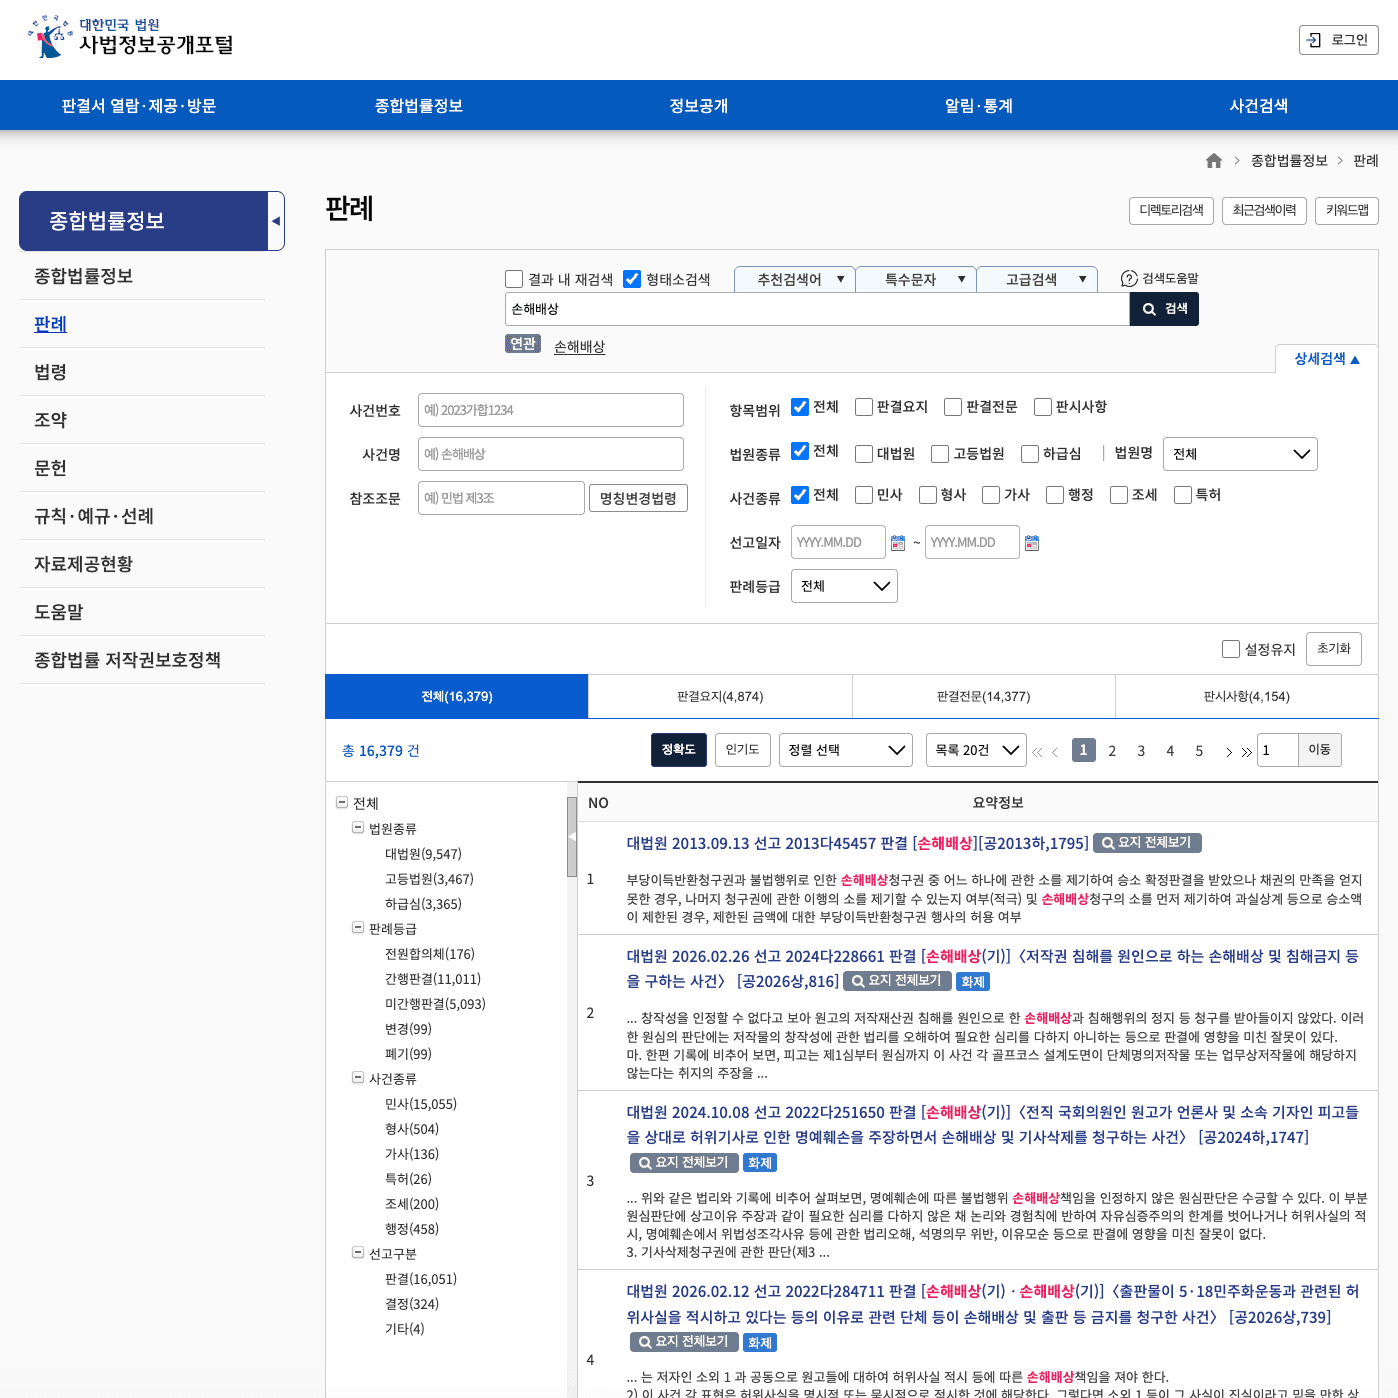1398x1398 pixels.
Task: Collapse the 종합법률정보 sidebar arrow
Action: 276,221
